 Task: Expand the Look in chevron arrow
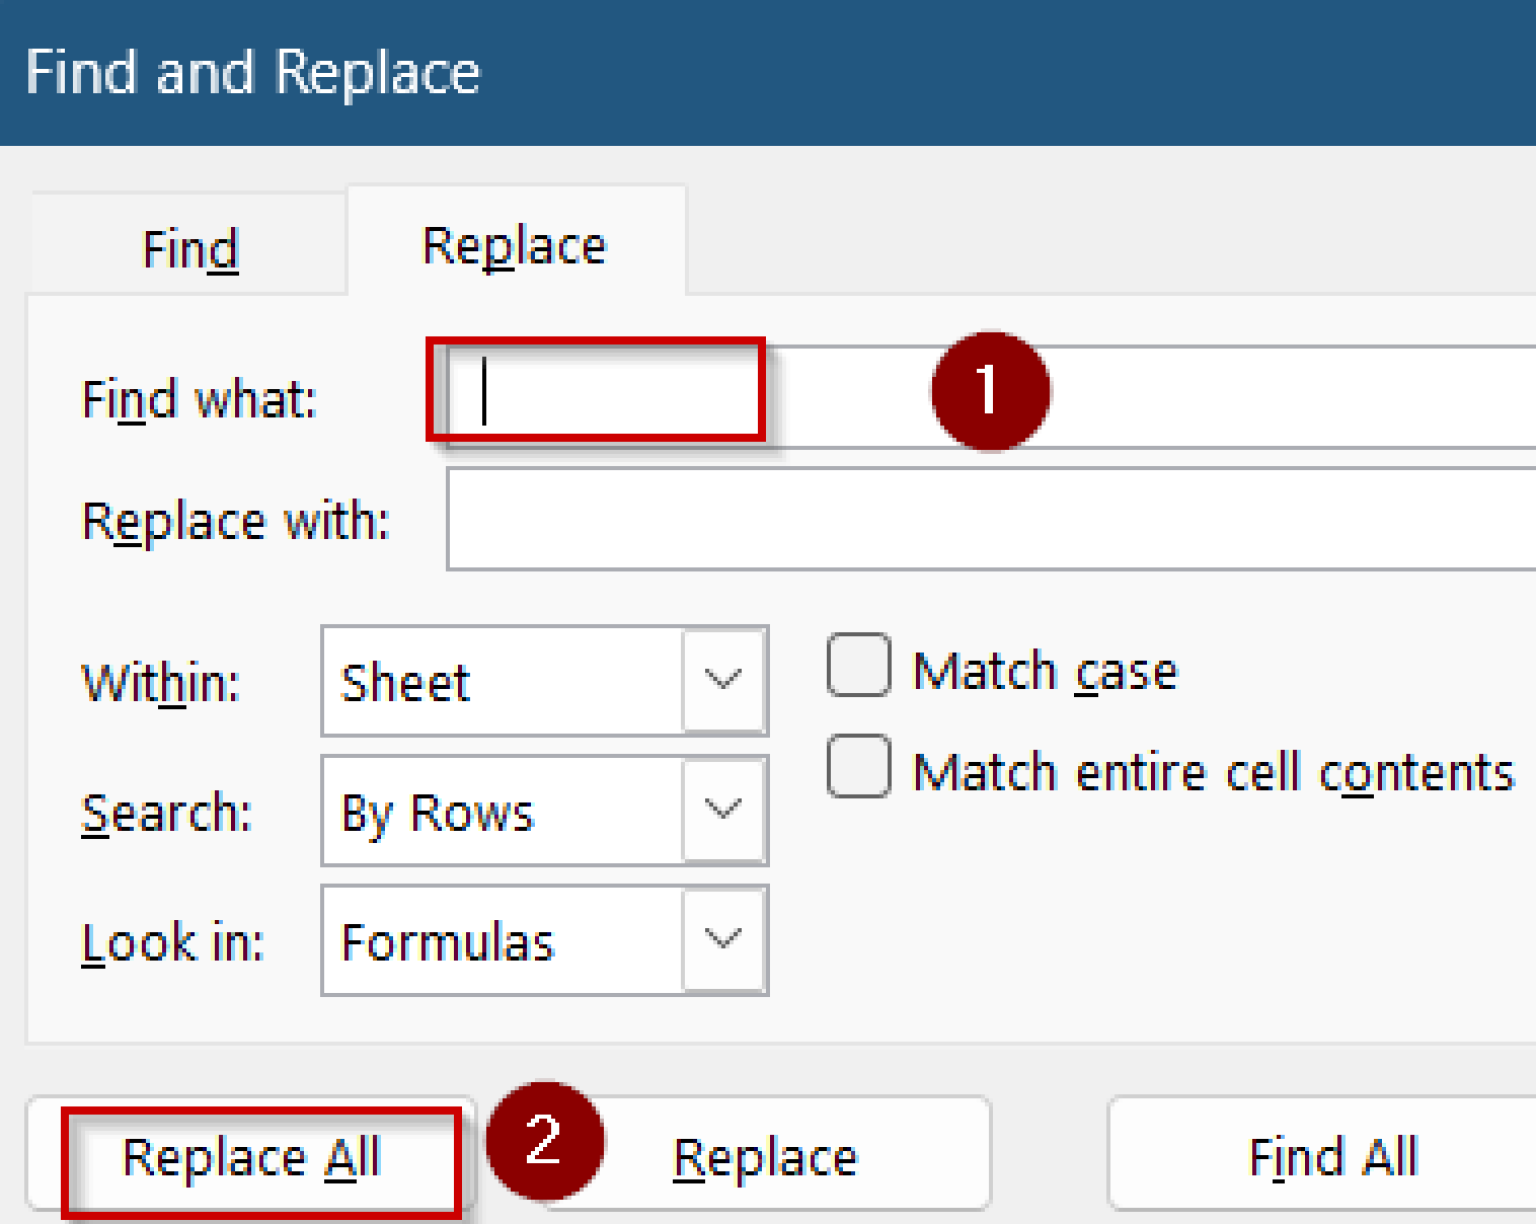(723, 939)
